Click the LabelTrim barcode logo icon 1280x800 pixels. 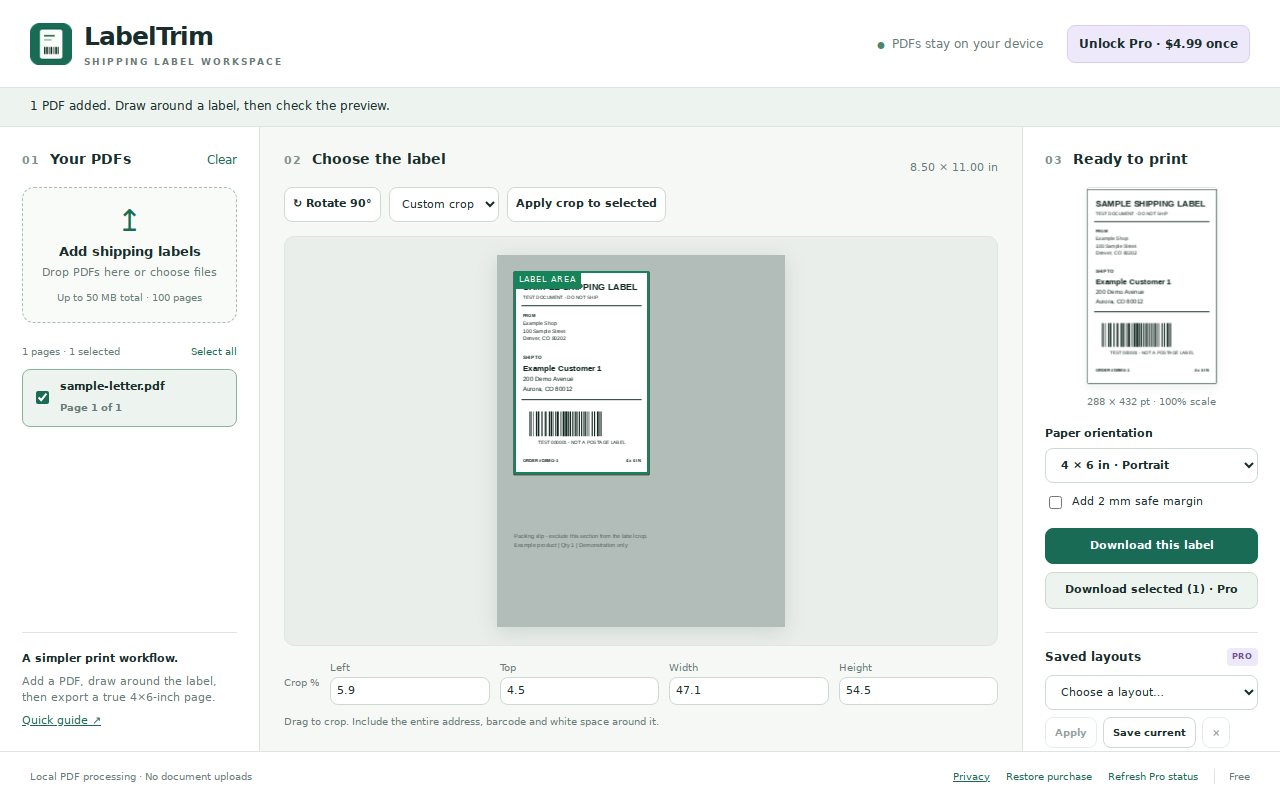pyautogui.click(x=51, y=44)
